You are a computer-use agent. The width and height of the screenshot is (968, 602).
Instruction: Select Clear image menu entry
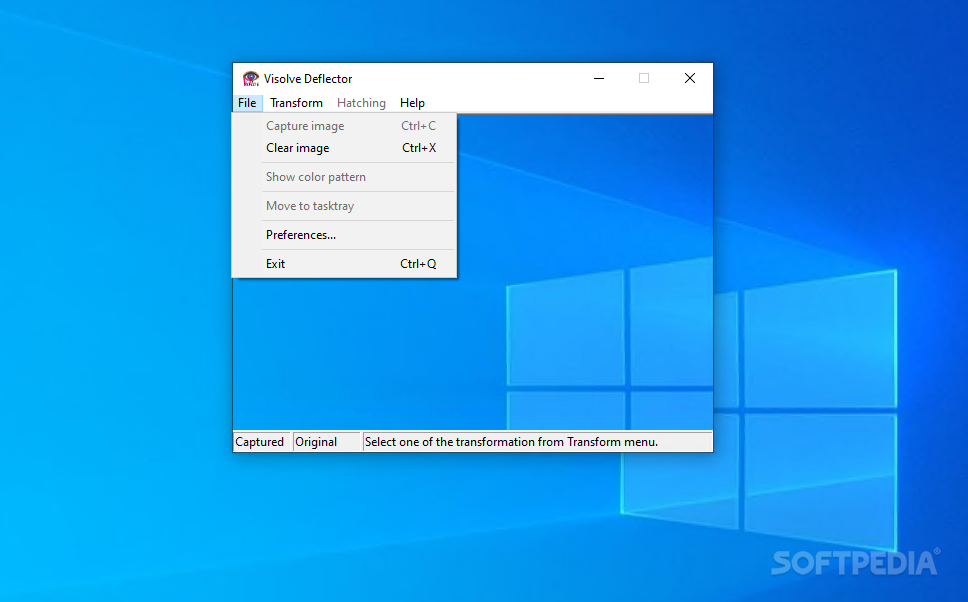(x=344, y=148)
